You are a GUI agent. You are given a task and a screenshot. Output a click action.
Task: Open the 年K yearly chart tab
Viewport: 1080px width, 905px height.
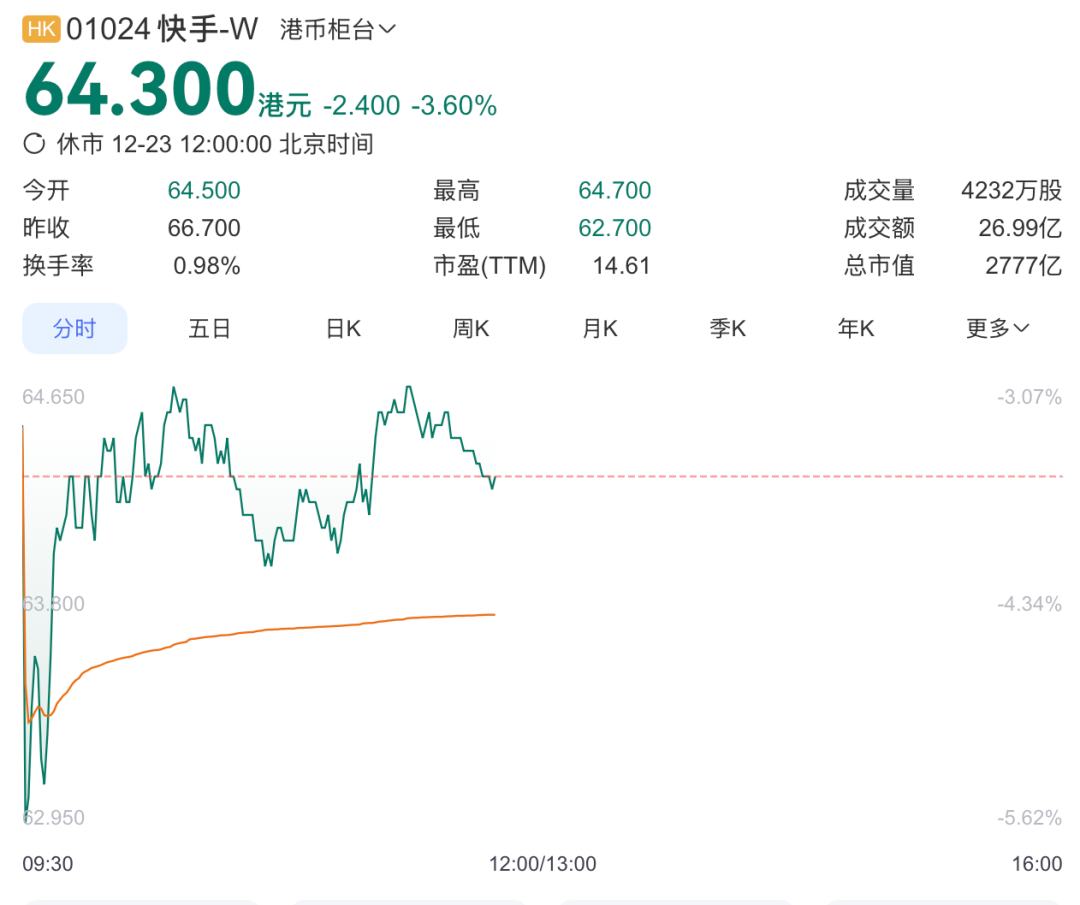click(856, 329)
